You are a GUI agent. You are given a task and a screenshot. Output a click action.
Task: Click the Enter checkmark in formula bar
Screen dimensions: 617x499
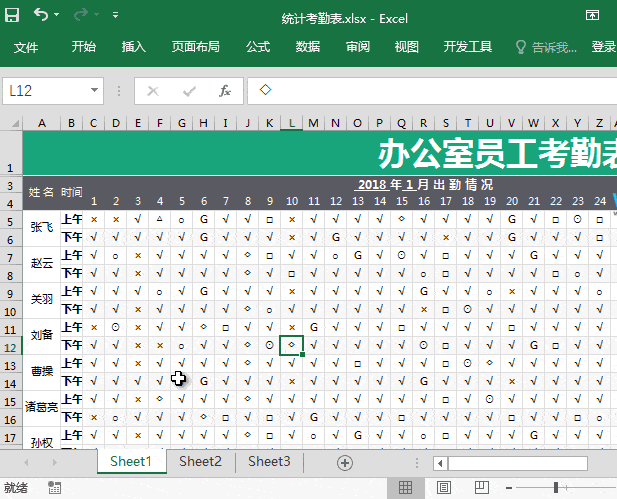pyautogui.click(x=189, y=91)
